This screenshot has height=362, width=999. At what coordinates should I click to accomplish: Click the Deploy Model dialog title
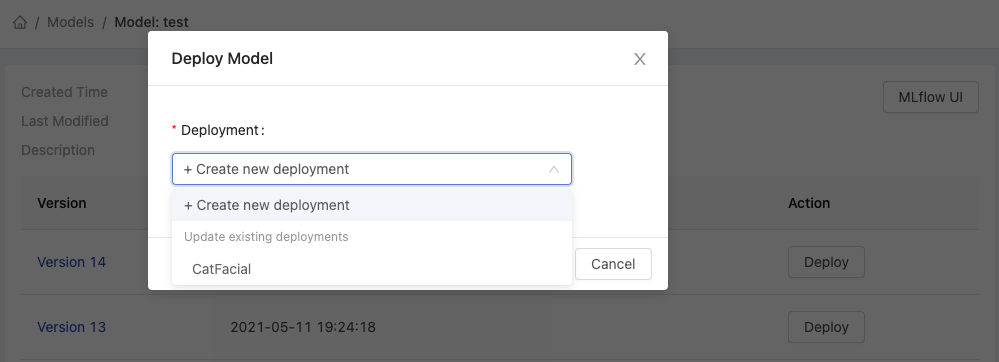point(222,59)
